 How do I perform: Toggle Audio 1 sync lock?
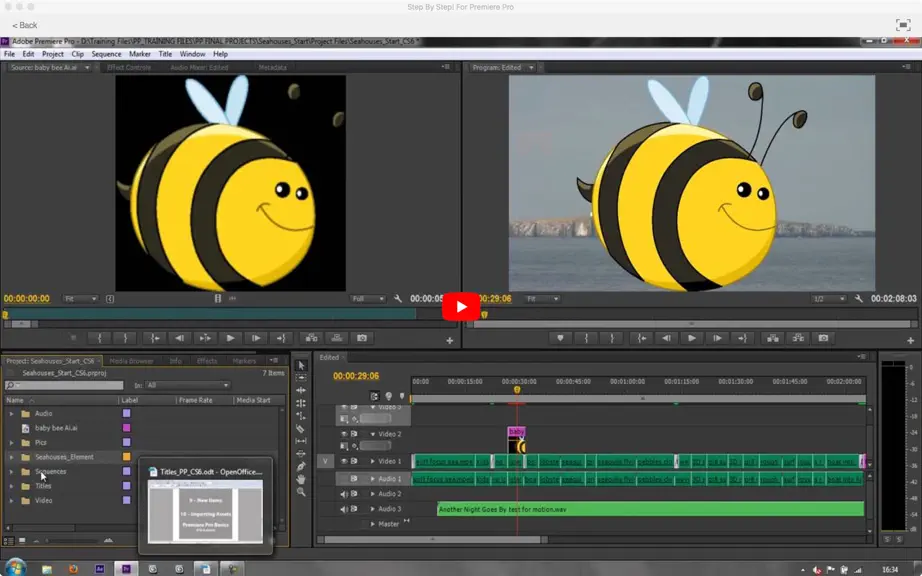click(354, 479)
